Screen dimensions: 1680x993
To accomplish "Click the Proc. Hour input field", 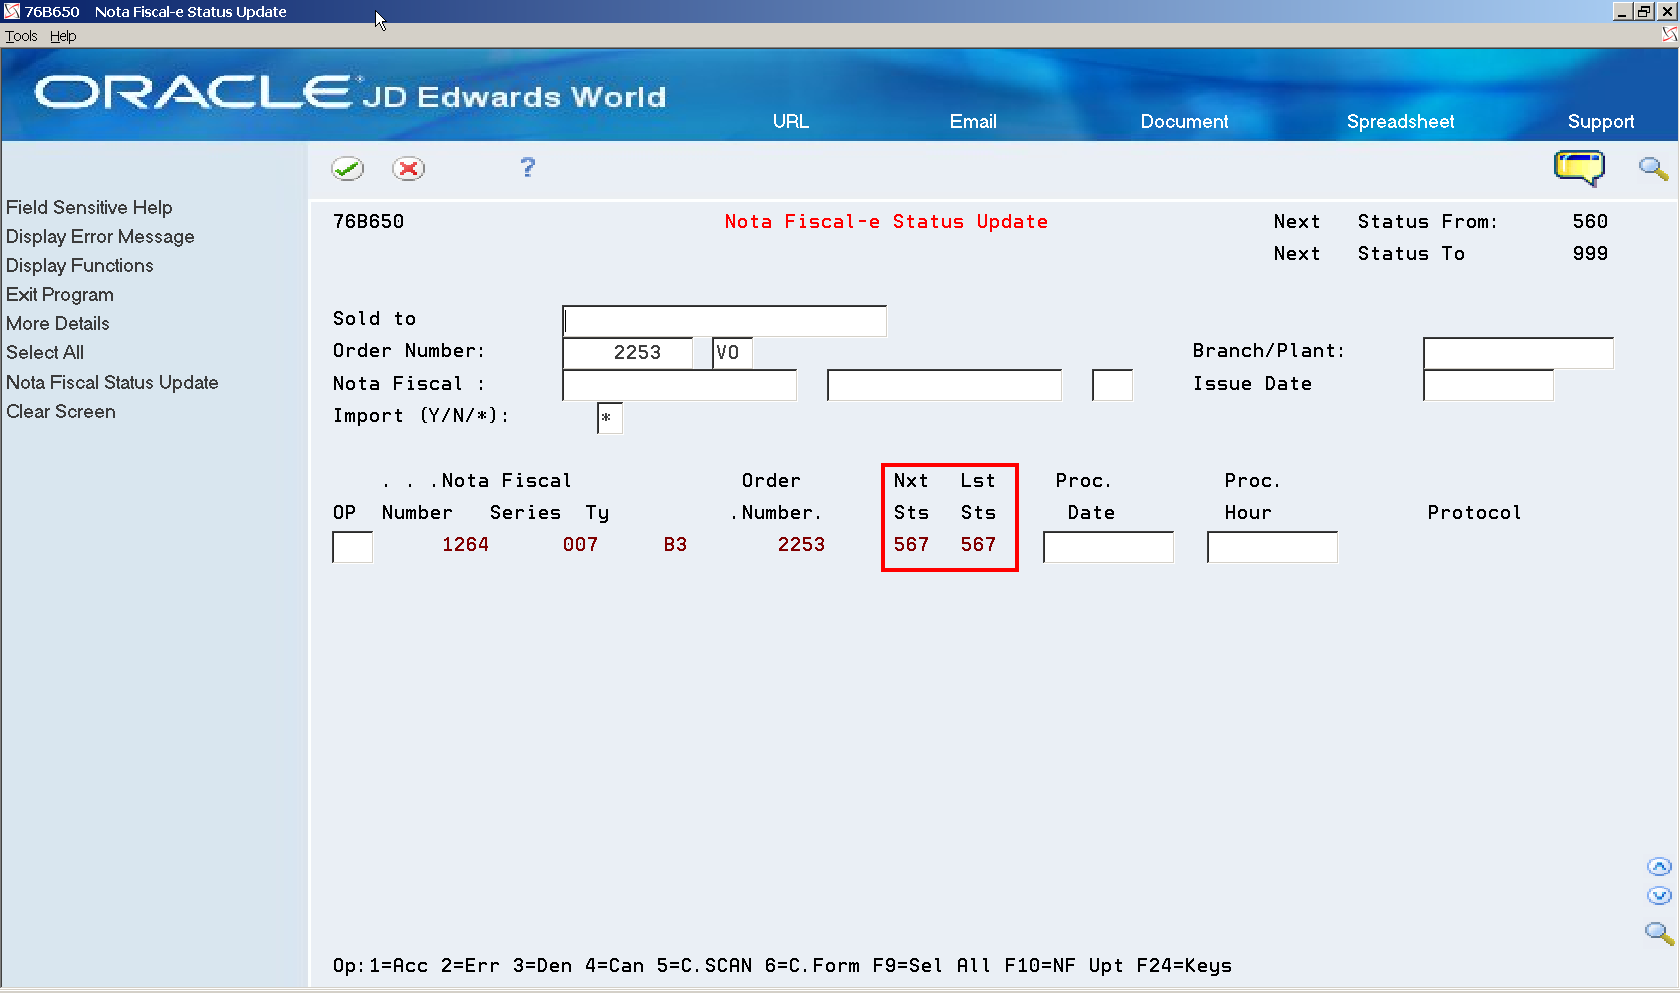I will click(1272, 547).
